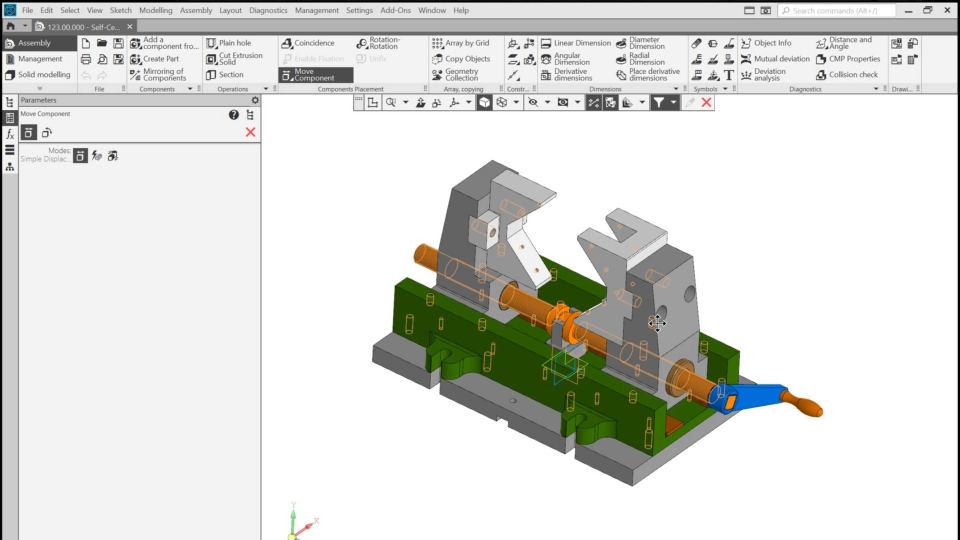Select the Text symbol tool
Image resolution: width=960 pixels, height=540 pixels.
pos(728,74)
